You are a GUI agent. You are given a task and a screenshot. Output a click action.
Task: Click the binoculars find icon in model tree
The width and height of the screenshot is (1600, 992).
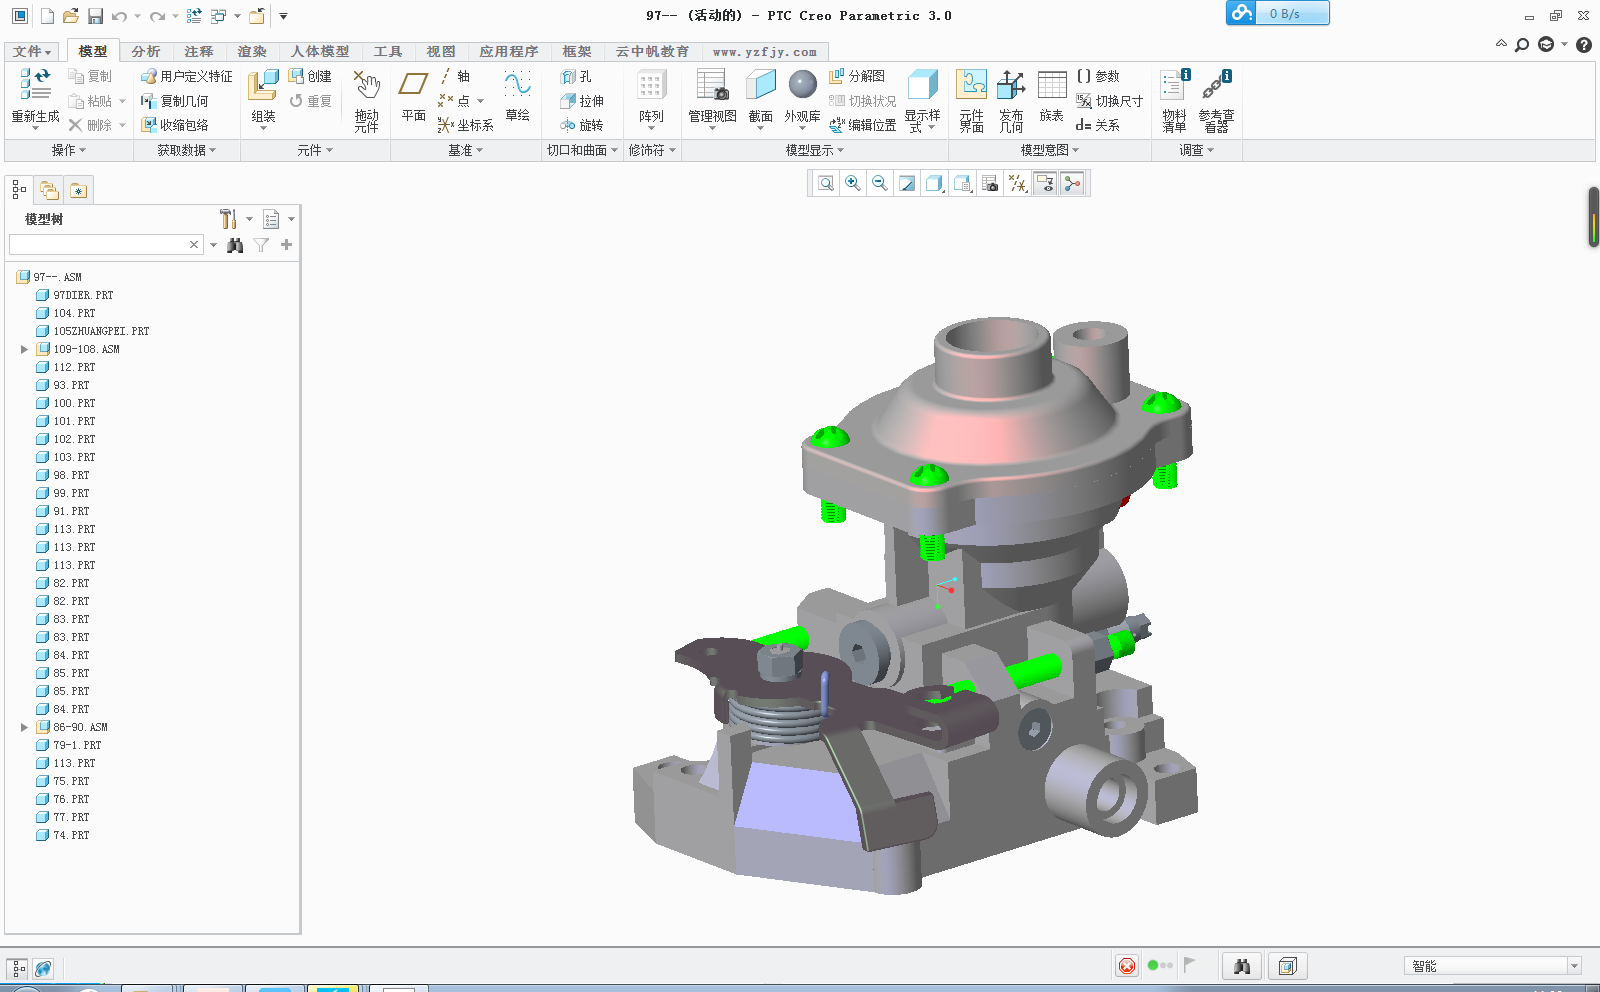pyautogui.click(x=235, y=245)
